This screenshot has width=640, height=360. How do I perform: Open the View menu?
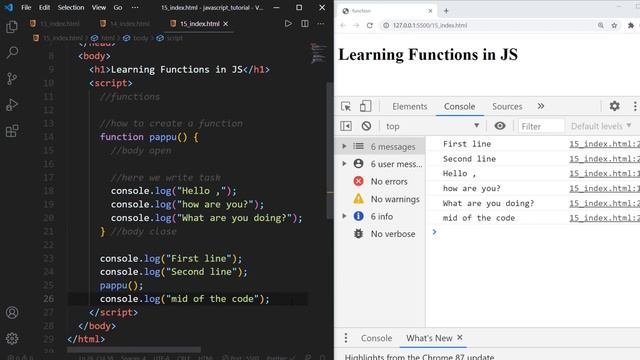click(x=99, y=7)
